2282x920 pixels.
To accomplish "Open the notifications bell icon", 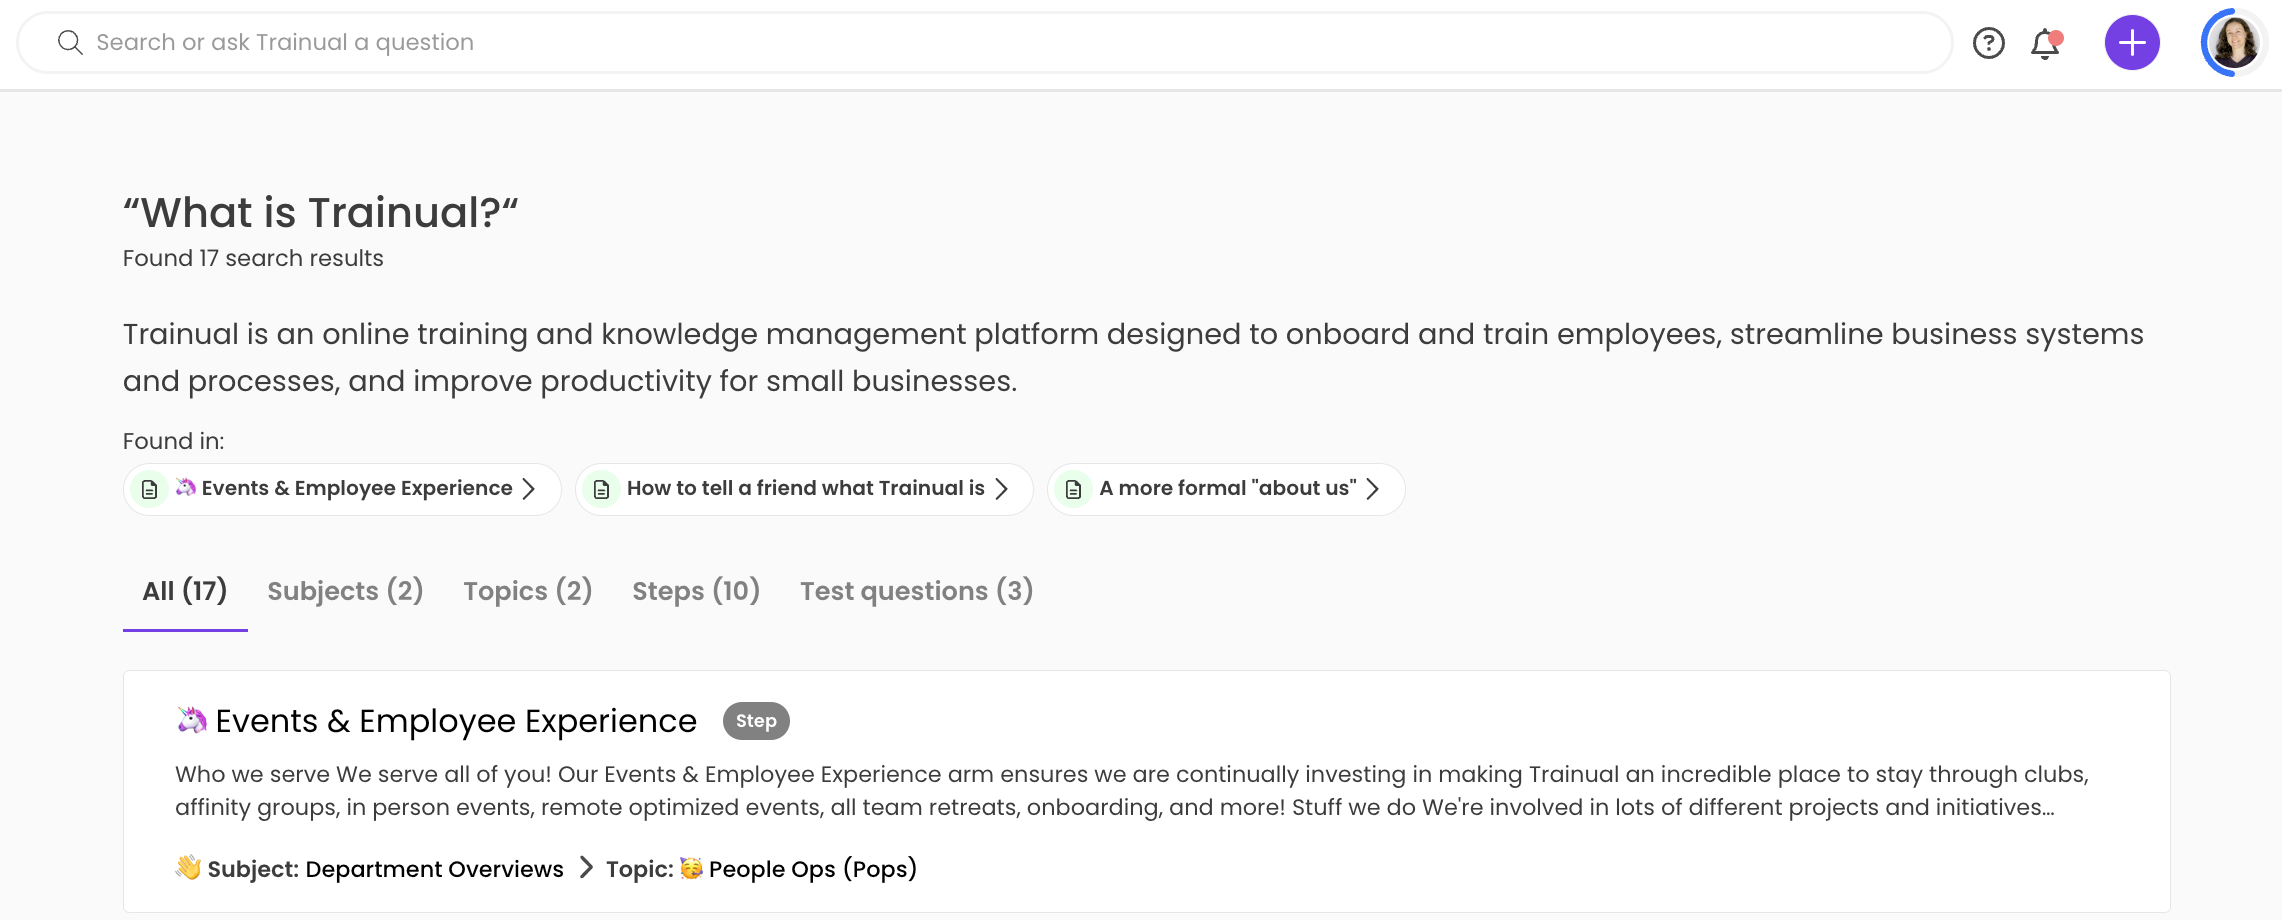I will click(2044, 43).
